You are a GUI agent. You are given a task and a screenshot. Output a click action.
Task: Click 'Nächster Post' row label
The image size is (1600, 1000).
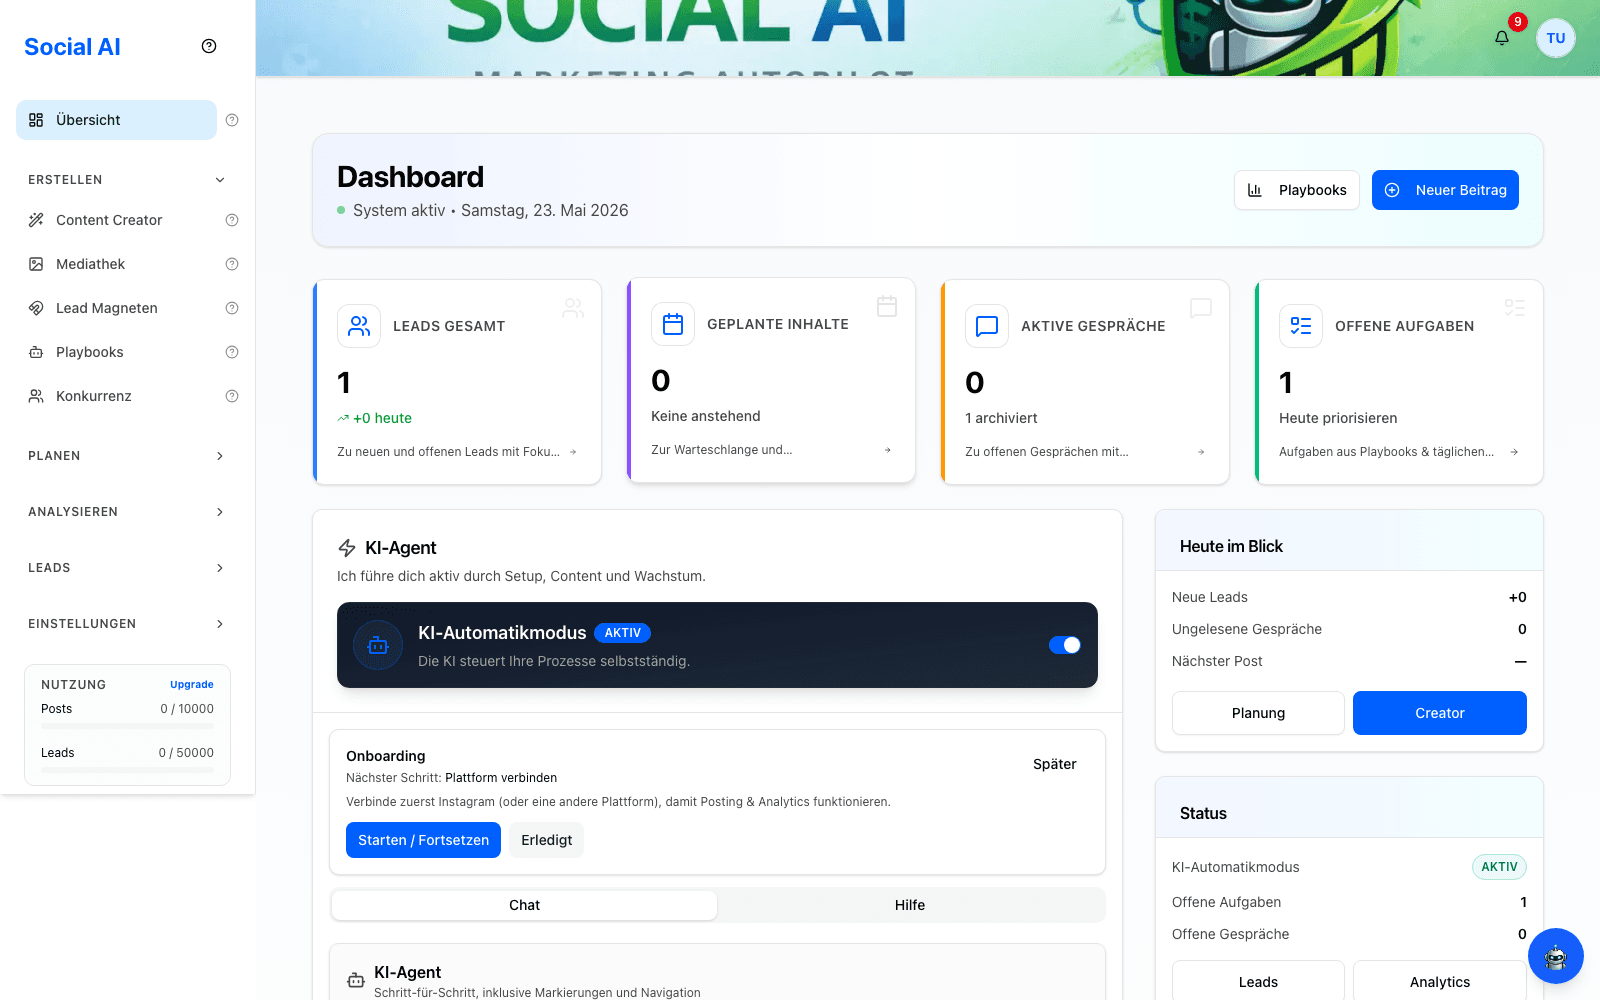point(1217,661)
